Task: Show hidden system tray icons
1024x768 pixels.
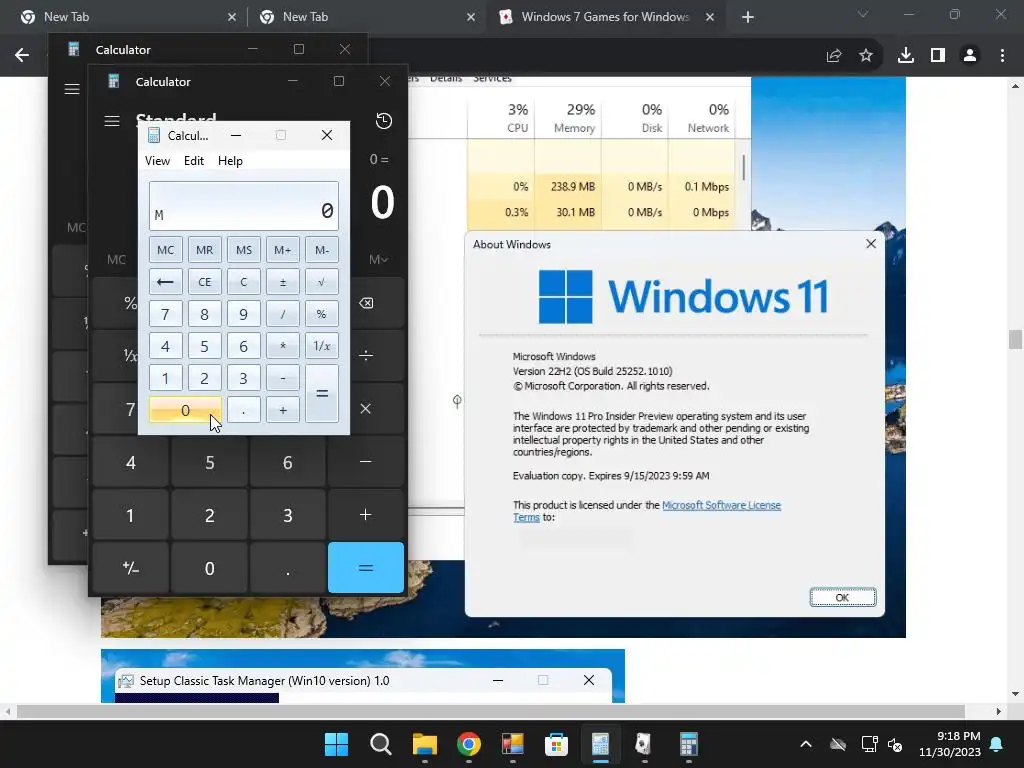Action: [806, 744]
